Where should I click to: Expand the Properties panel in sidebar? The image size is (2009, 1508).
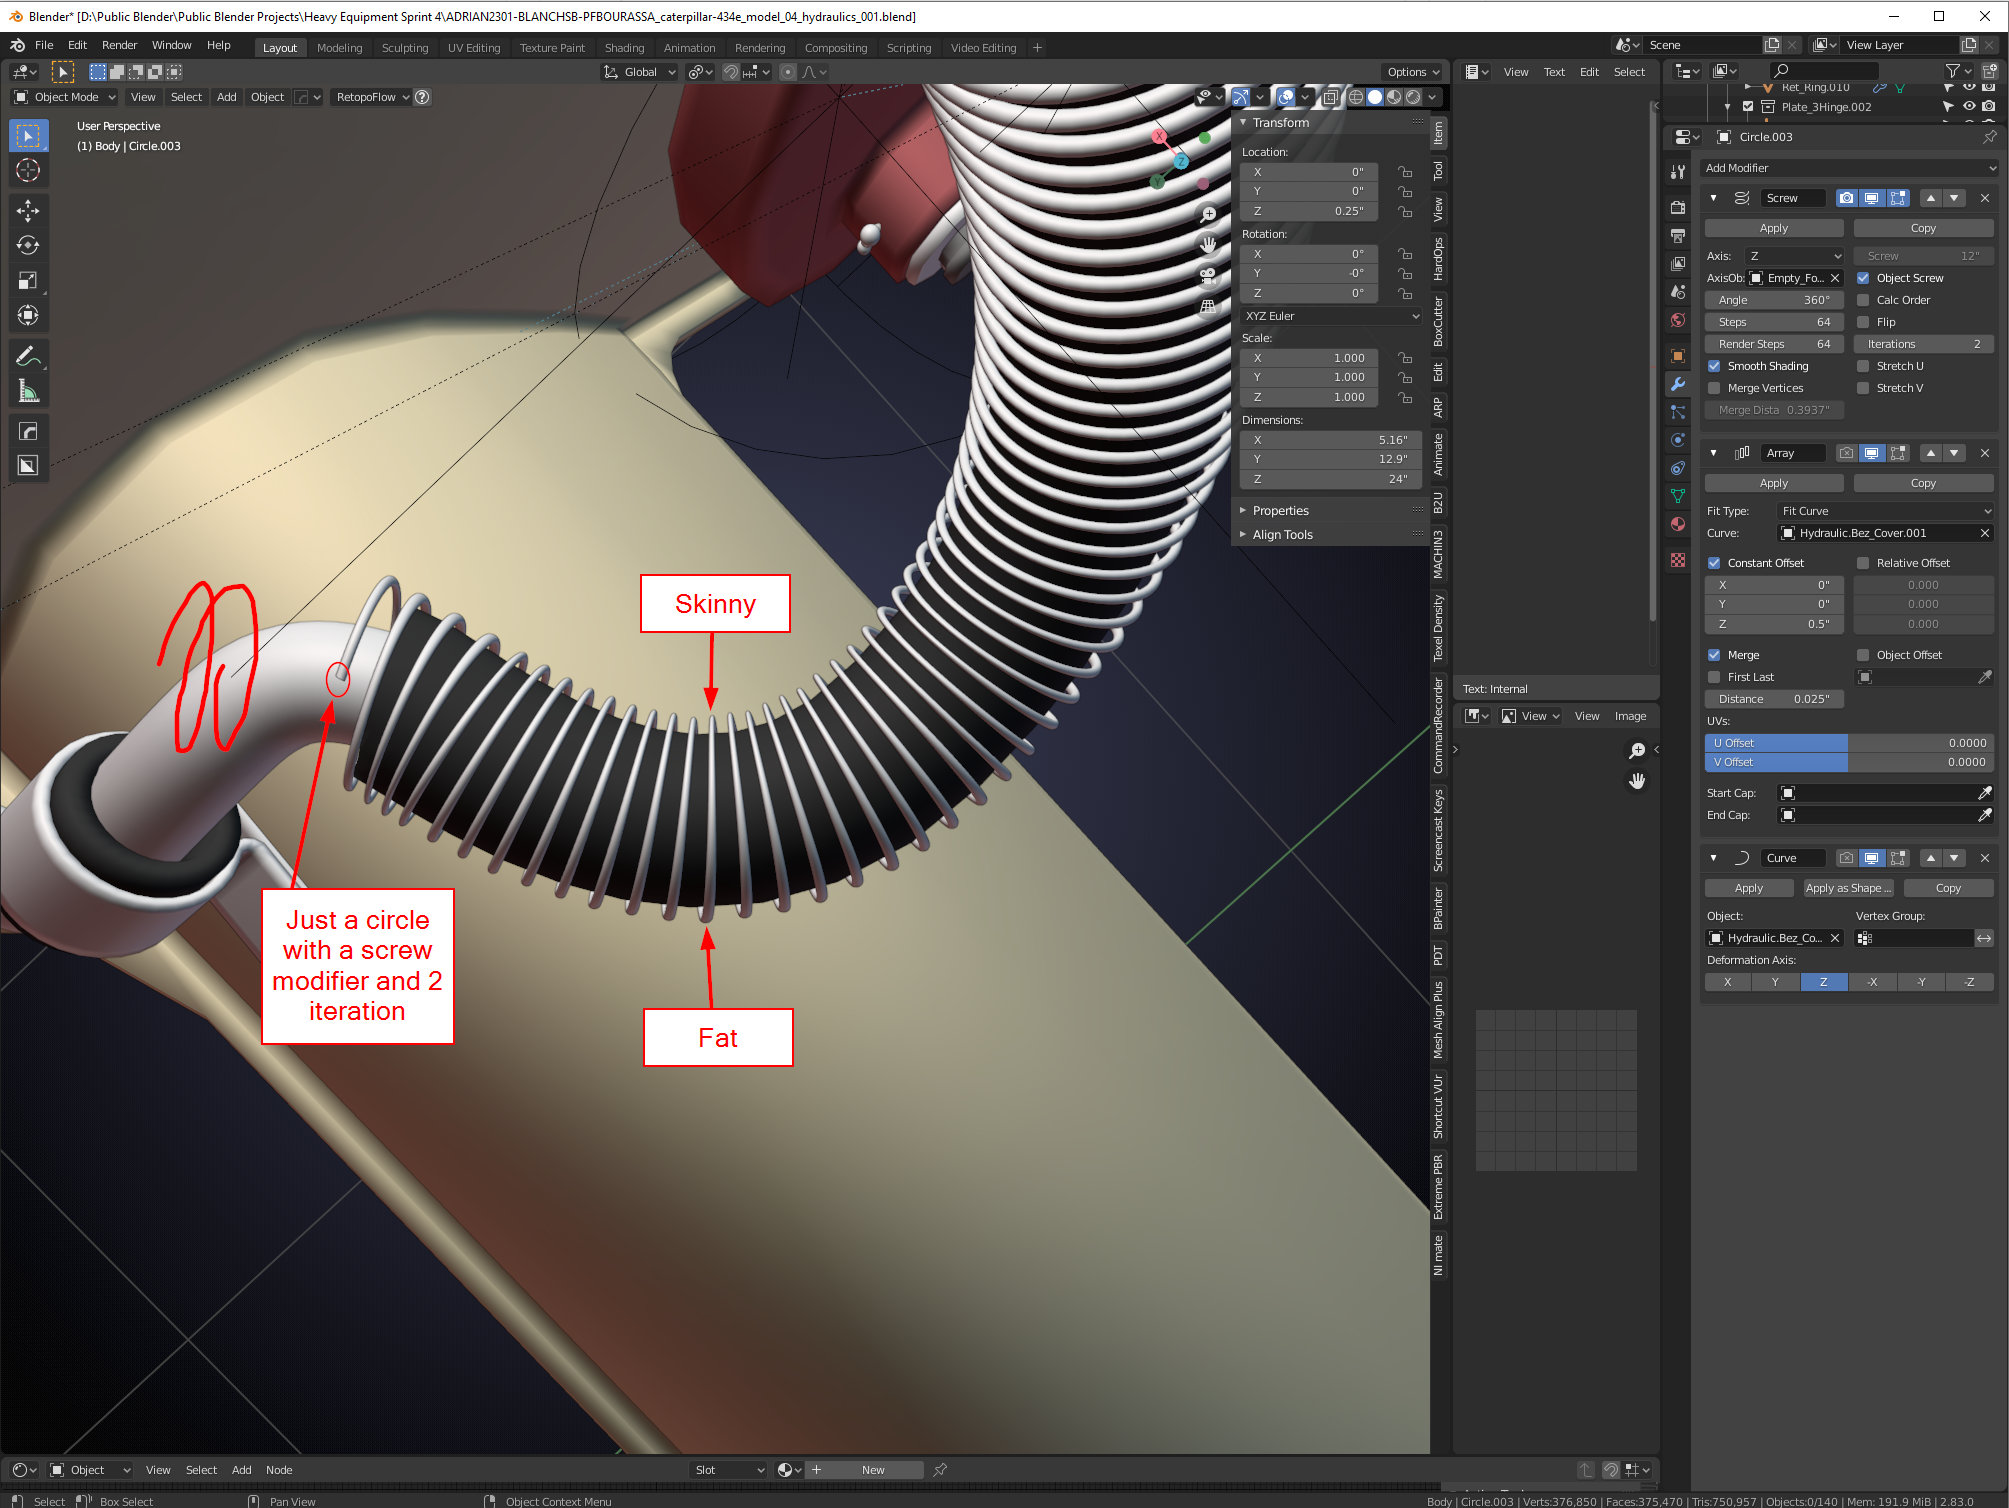1280,511
